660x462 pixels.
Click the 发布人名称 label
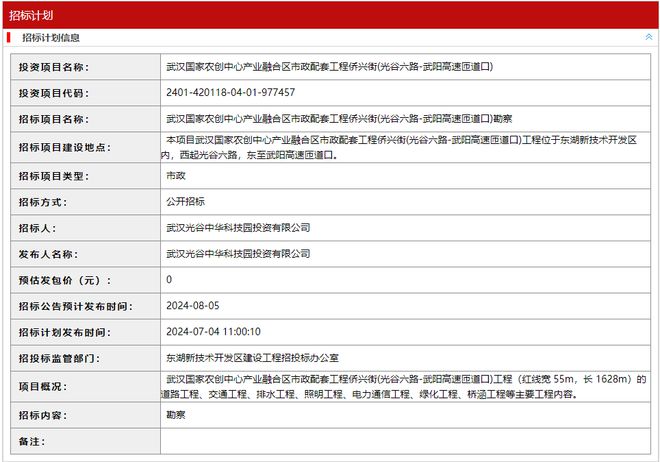click(48, 255)
